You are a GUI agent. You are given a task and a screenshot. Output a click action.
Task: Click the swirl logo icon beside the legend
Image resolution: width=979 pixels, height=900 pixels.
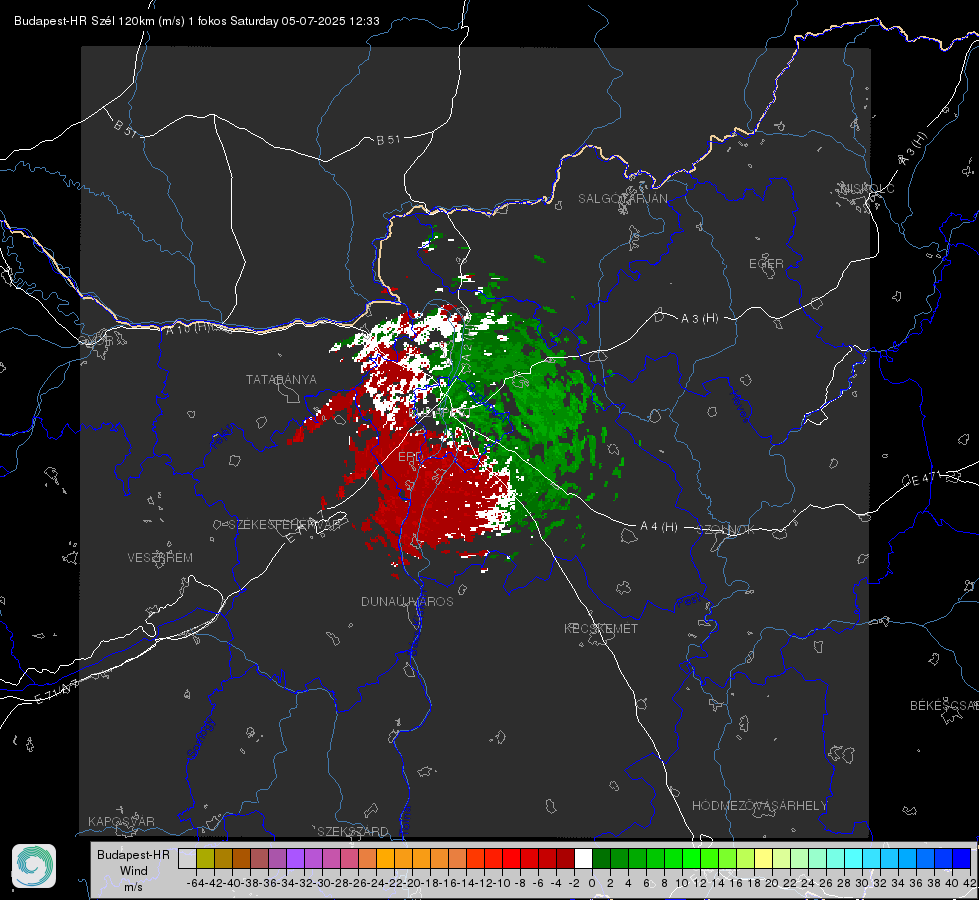(34, 866)
